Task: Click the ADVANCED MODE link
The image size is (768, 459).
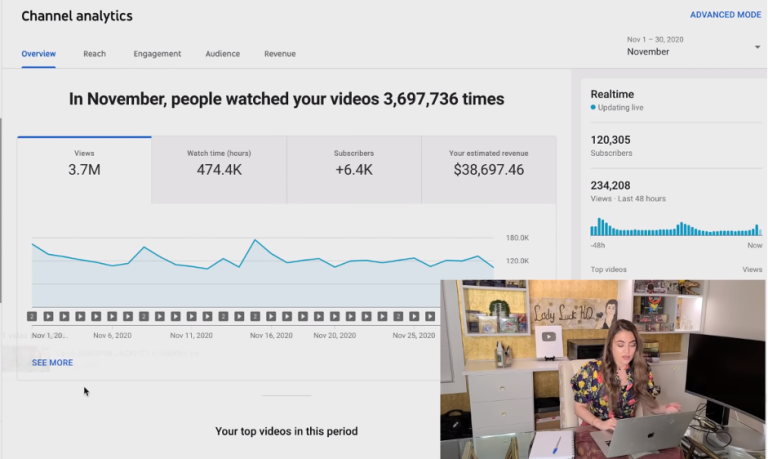Action: [725, 15]
